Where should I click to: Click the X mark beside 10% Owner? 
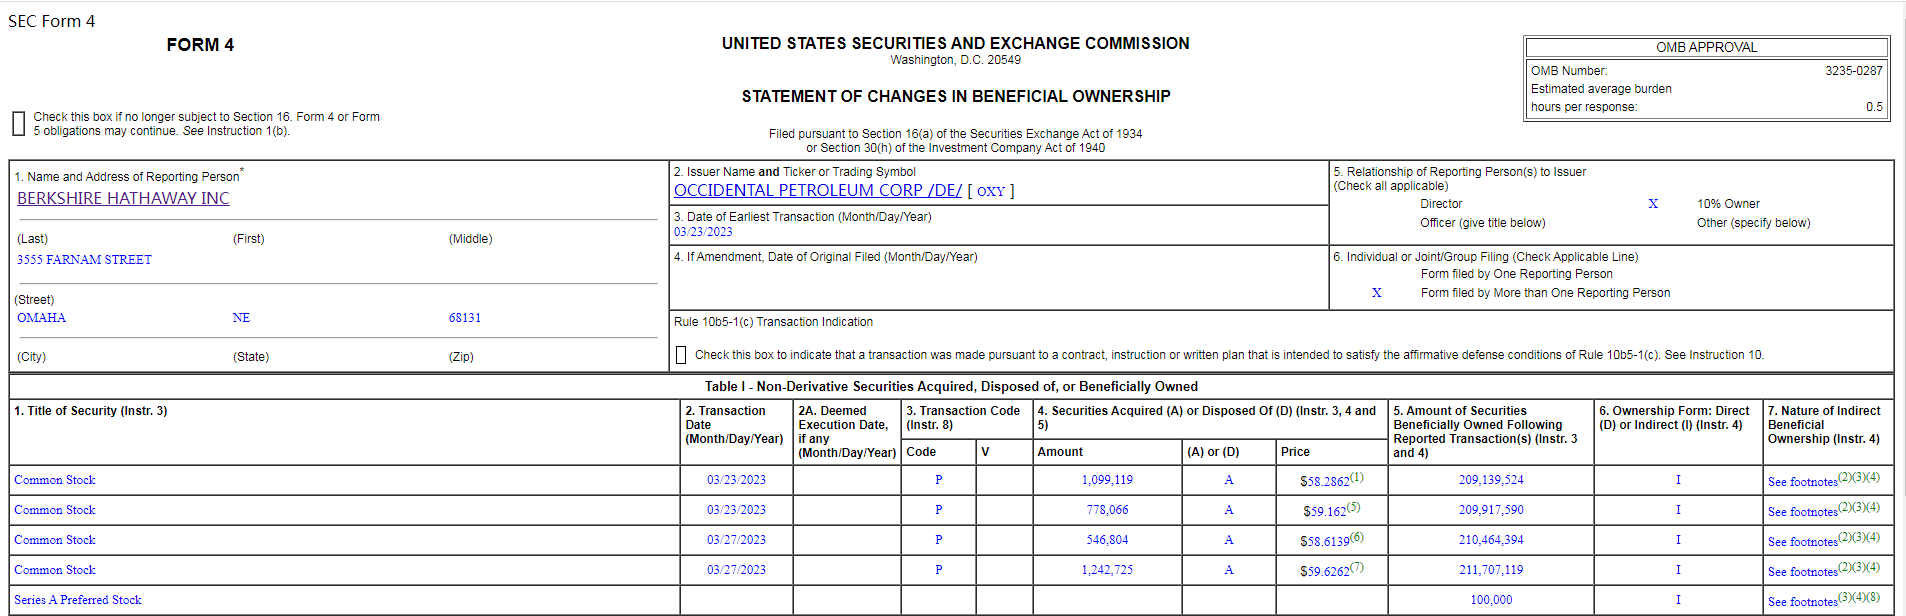pyautogui.click(x=1653, y=204)
